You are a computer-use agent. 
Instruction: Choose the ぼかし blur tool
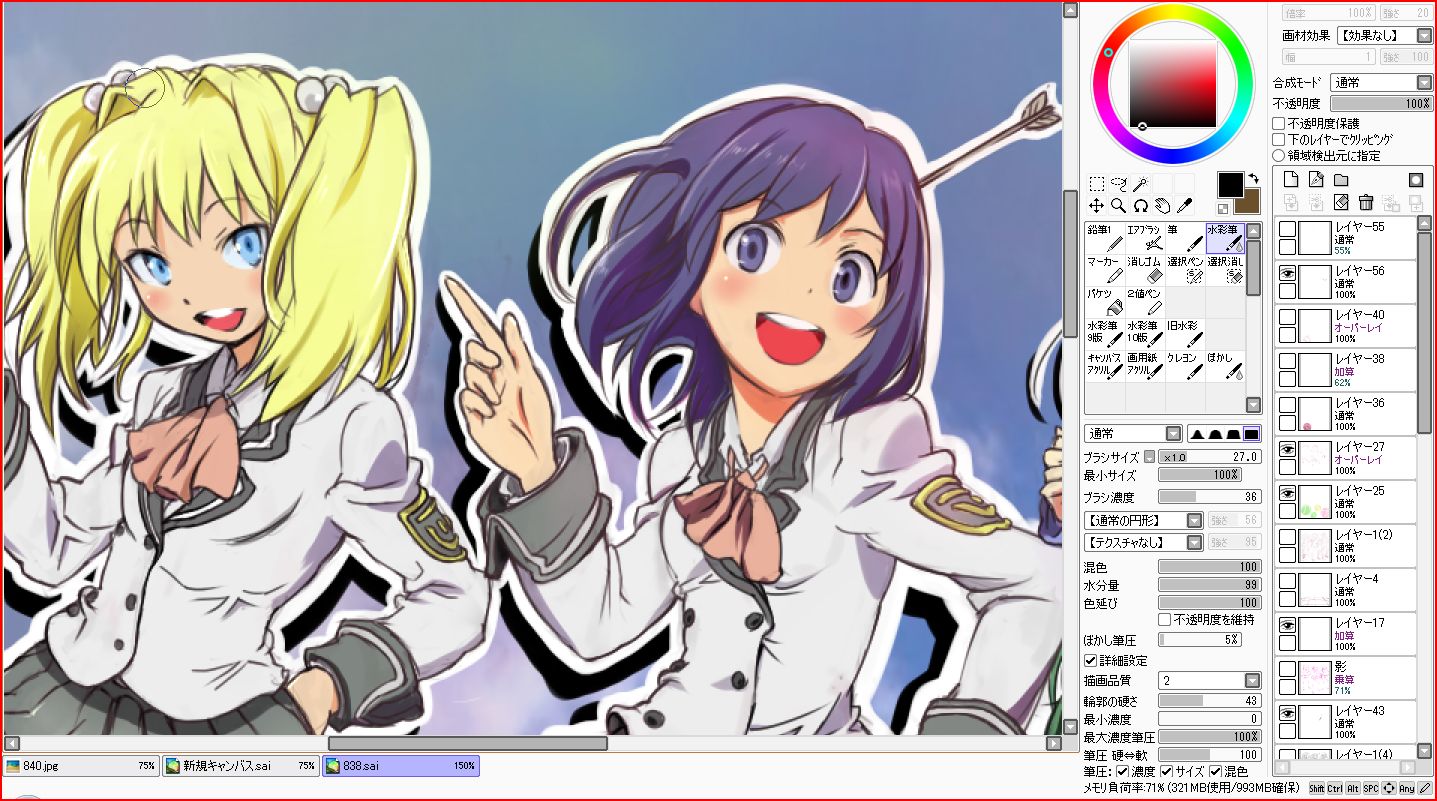pos(1225,365)
